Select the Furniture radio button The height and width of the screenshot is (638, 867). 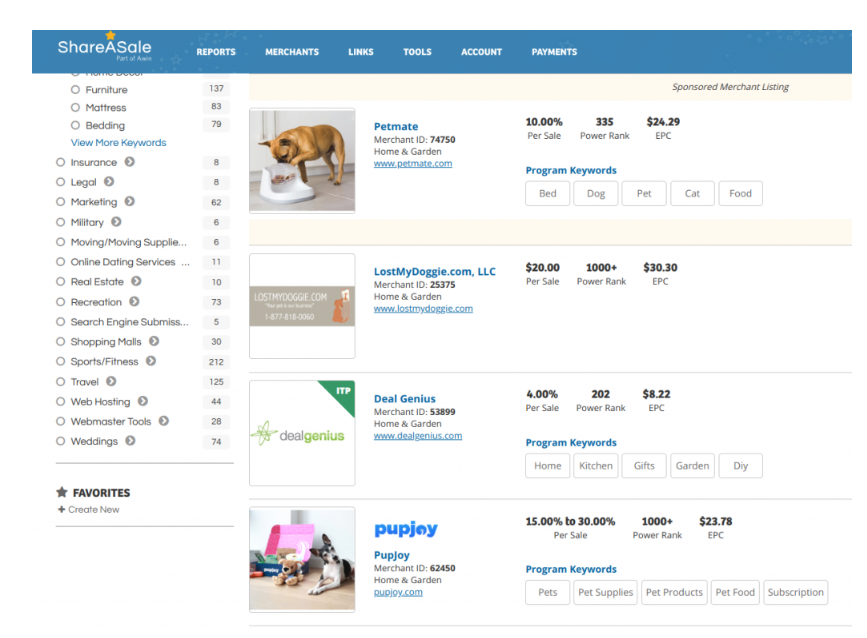(75, 90)
